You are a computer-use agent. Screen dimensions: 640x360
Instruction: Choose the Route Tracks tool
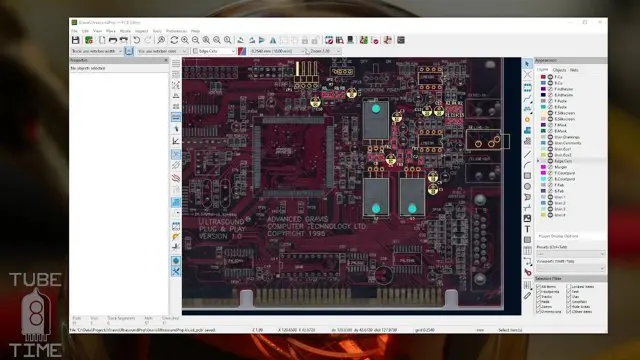(x=527, y=98)
